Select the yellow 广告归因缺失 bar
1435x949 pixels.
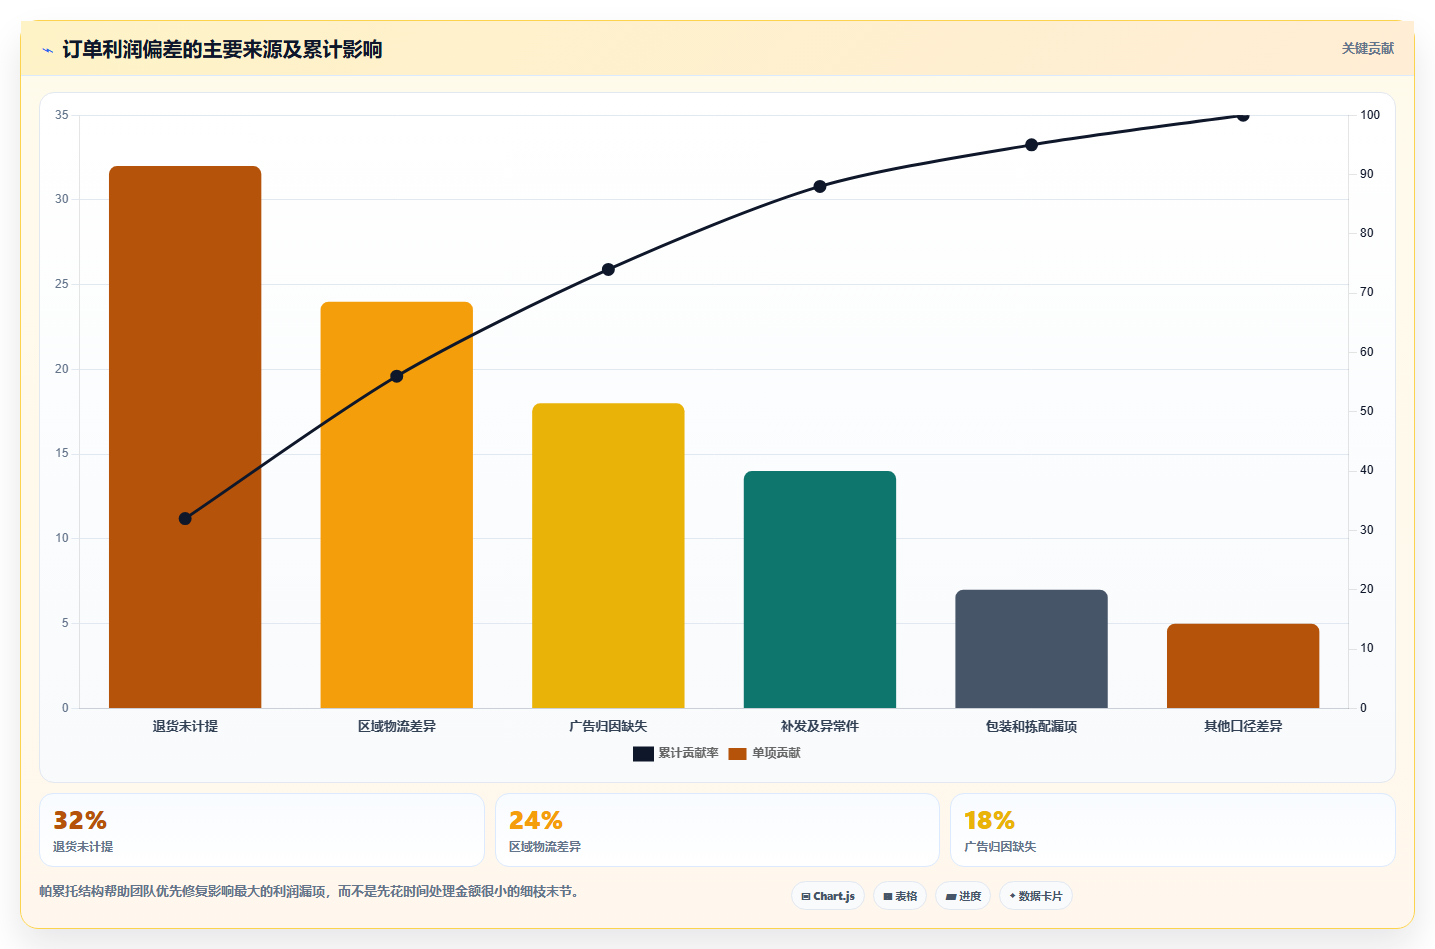(608, 556)
